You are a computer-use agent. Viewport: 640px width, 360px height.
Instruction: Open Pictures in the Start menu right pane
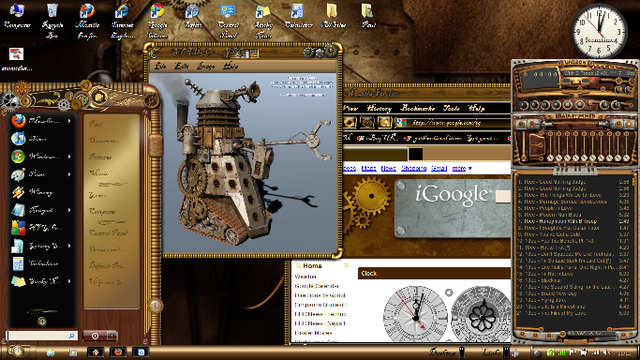pos(100,157)
